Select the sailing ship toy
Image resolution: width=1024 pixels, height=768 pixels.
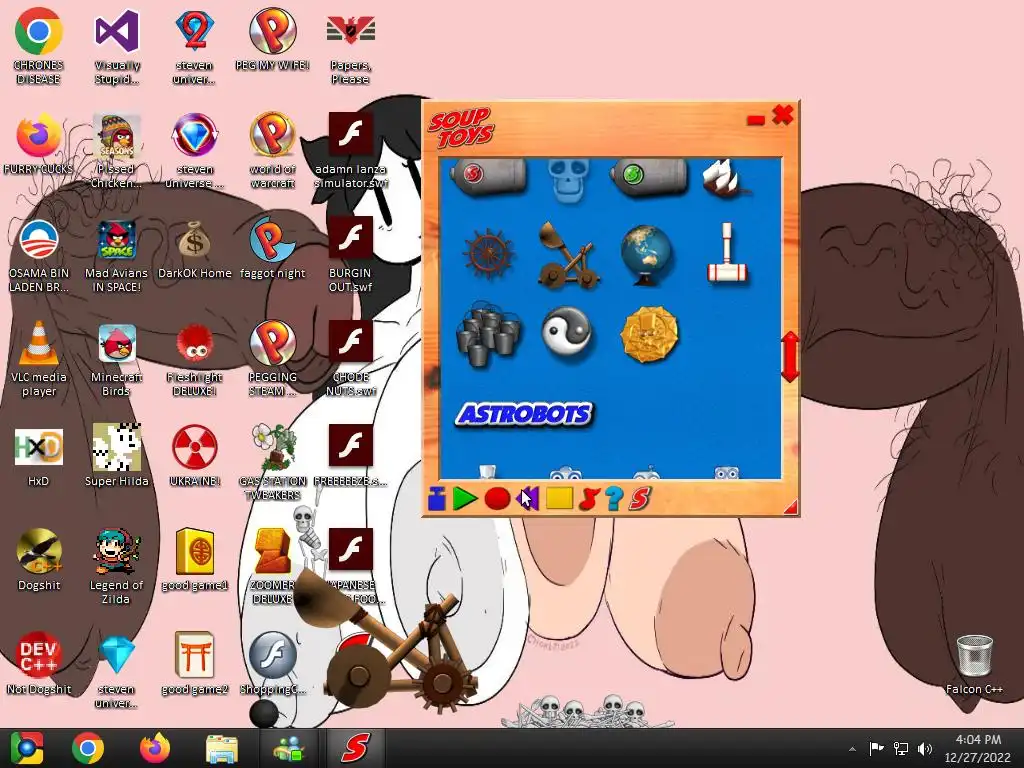pyautogui.click(x=725, y=178)
